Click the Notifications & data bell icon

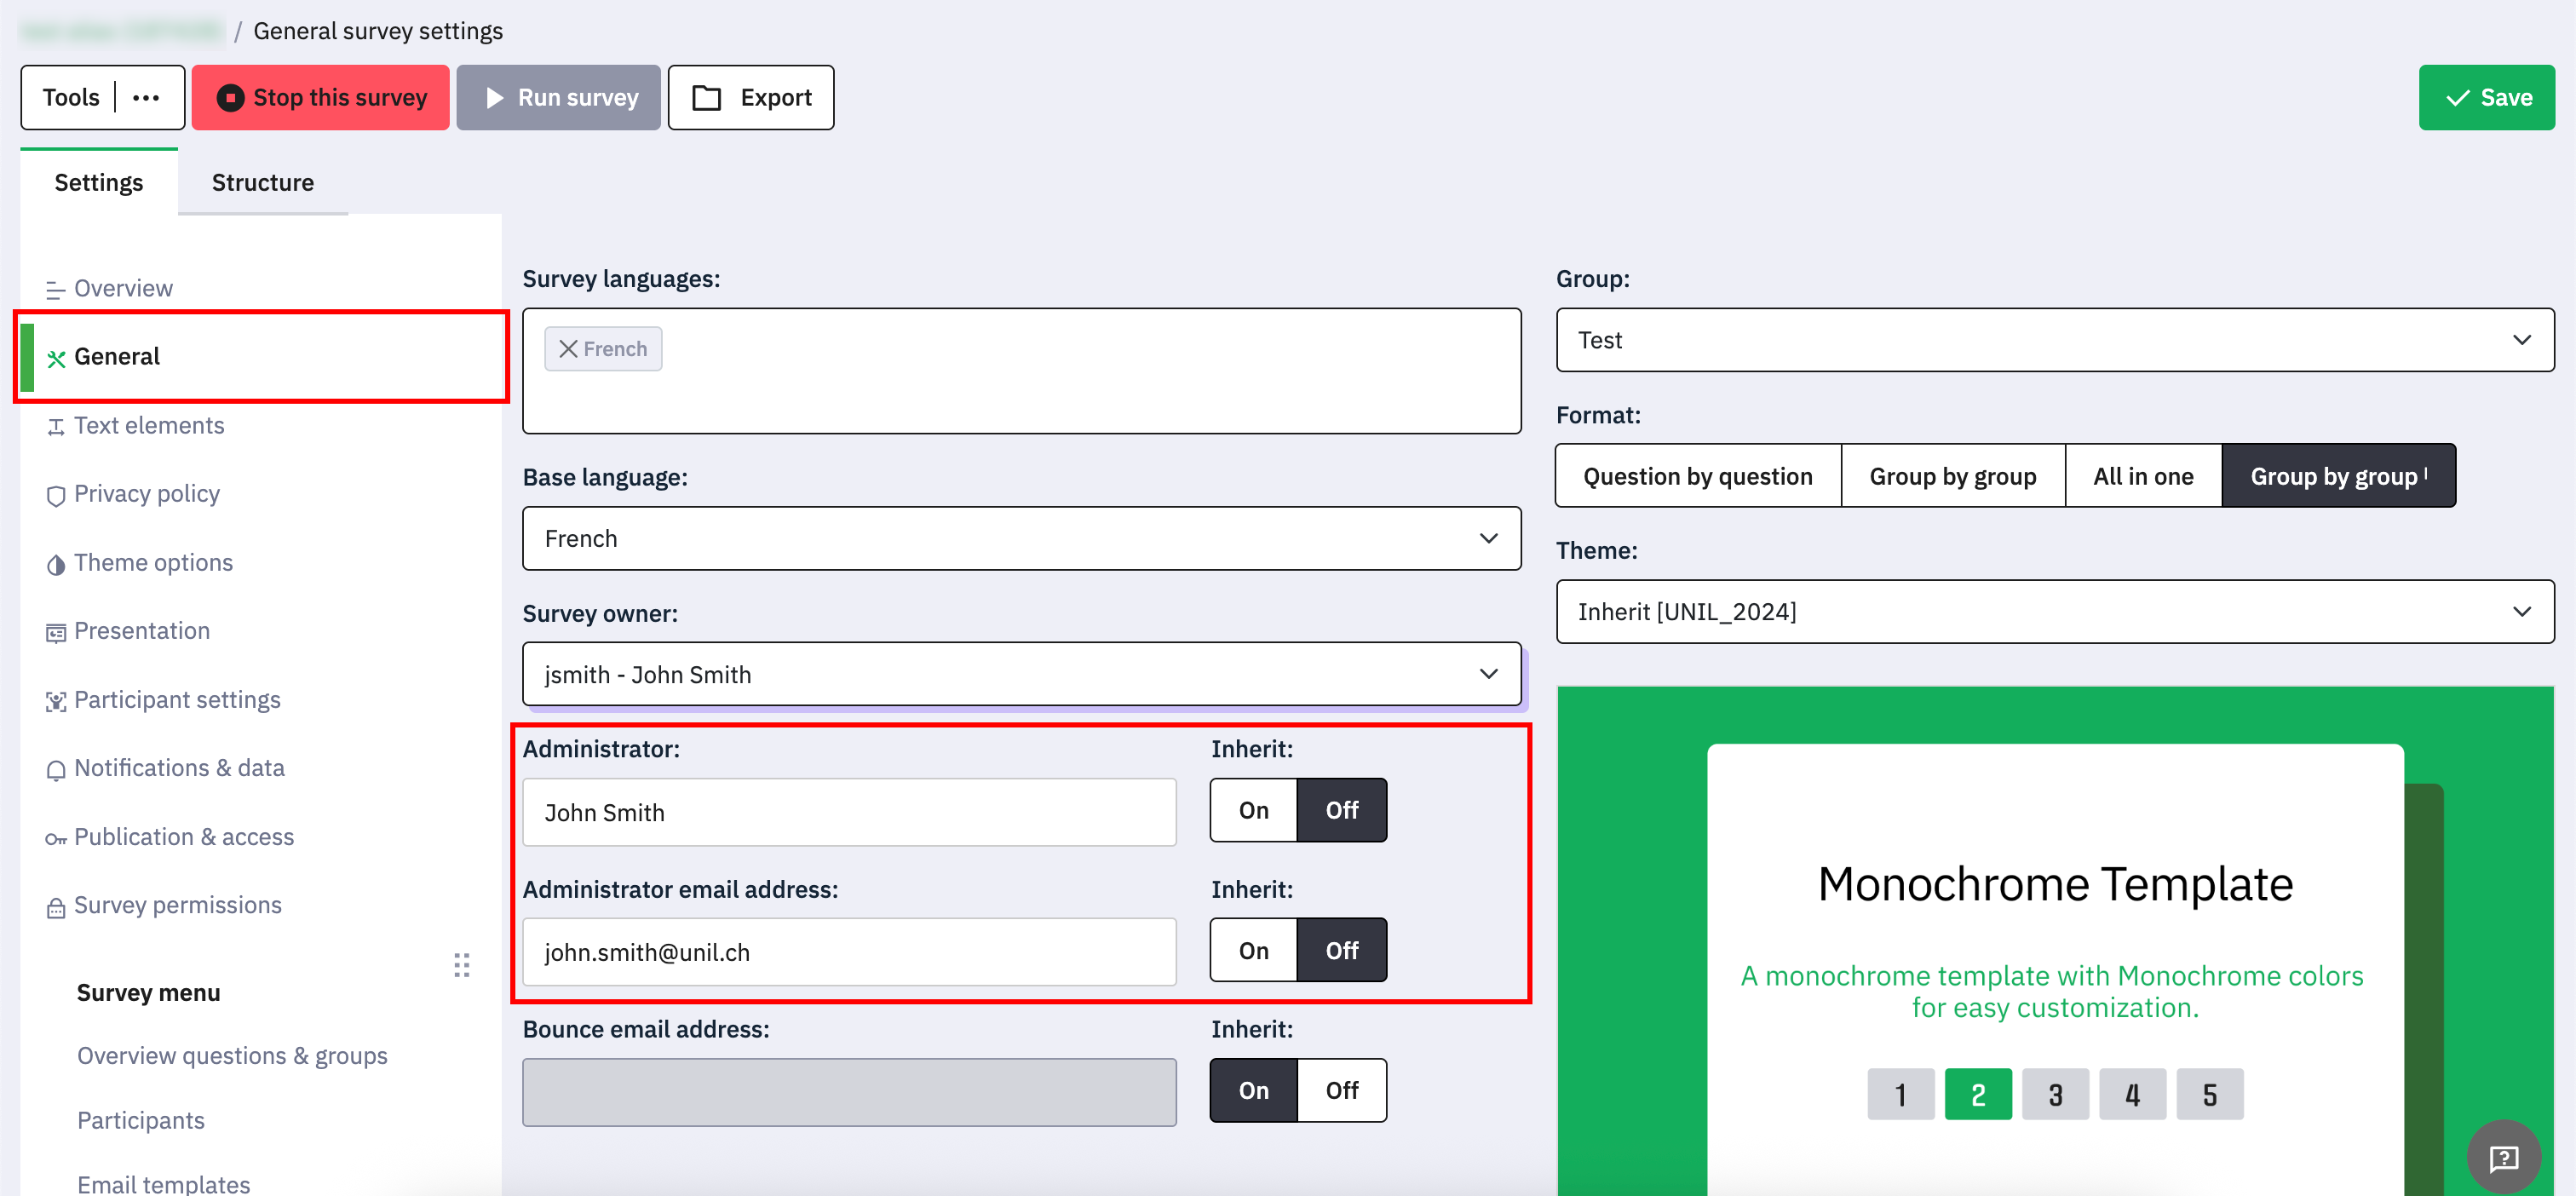tap(56, 770)
